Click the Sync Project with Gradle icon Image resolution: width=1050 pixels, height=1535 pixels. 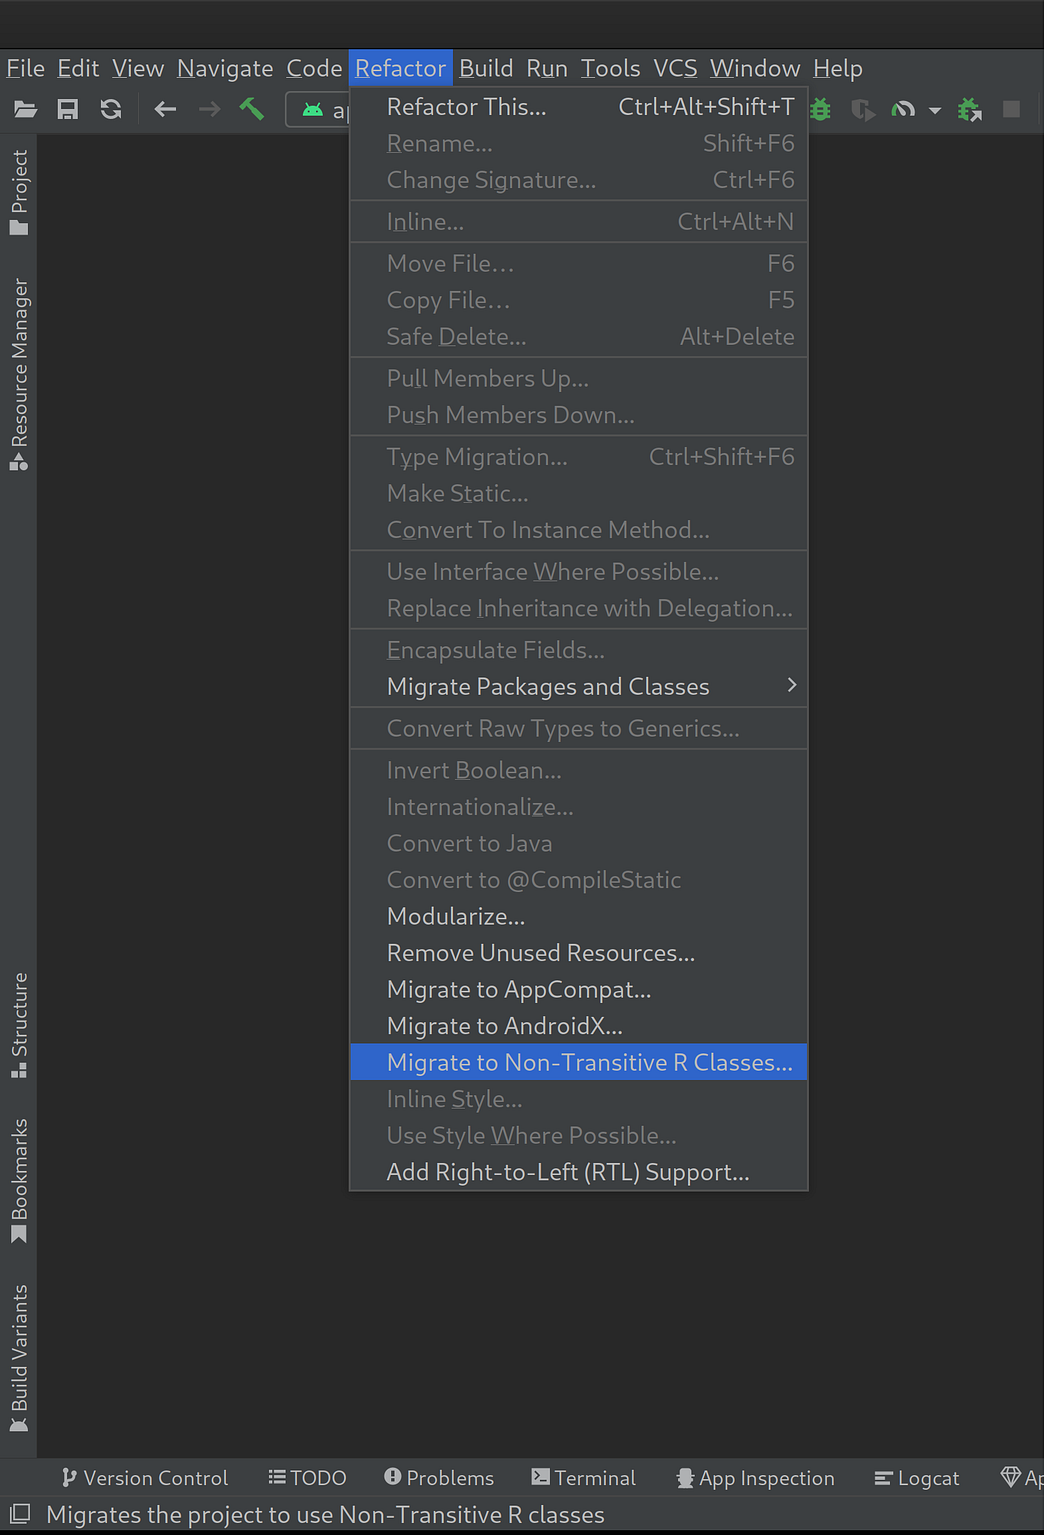[x=110, y=110]
